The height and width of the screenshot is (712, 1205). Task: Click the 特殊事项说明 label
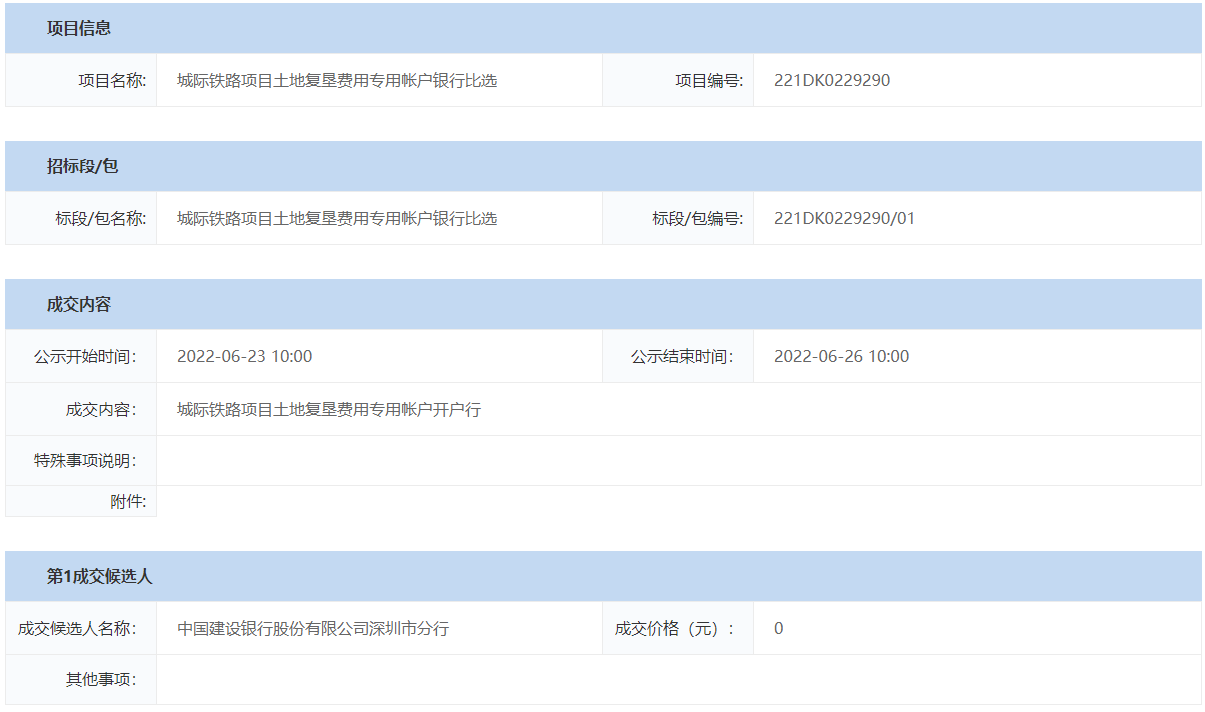(x=85, y=461)
